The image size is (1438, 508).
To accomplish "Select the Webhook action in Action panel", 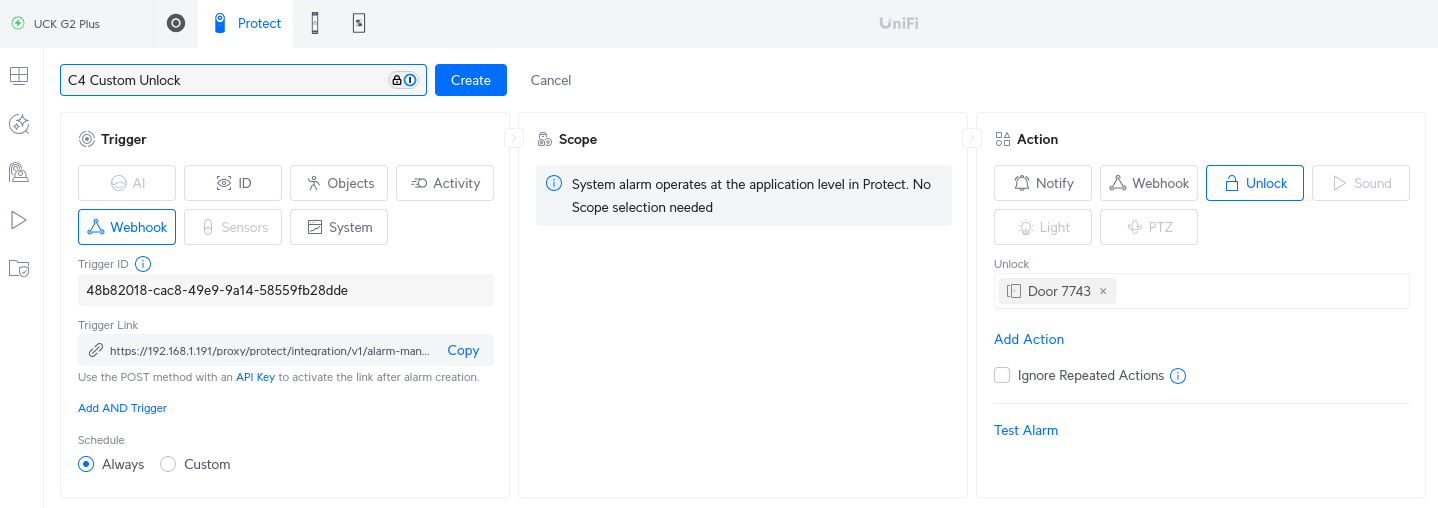I will (x=1149, y=183).
